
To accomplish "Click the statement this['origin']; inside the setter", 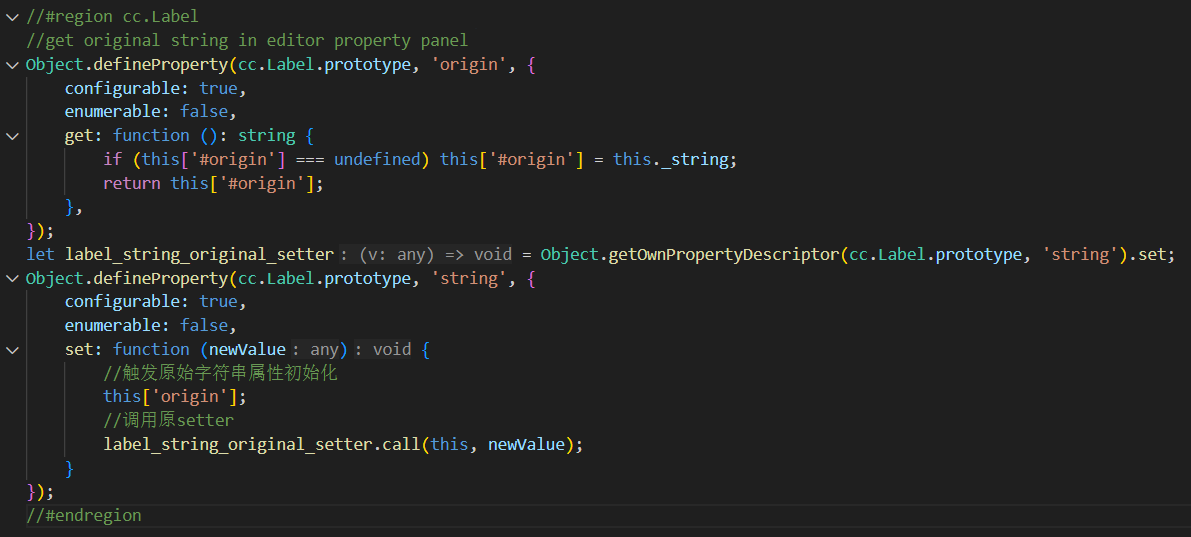I will click(x=175, y=396).
